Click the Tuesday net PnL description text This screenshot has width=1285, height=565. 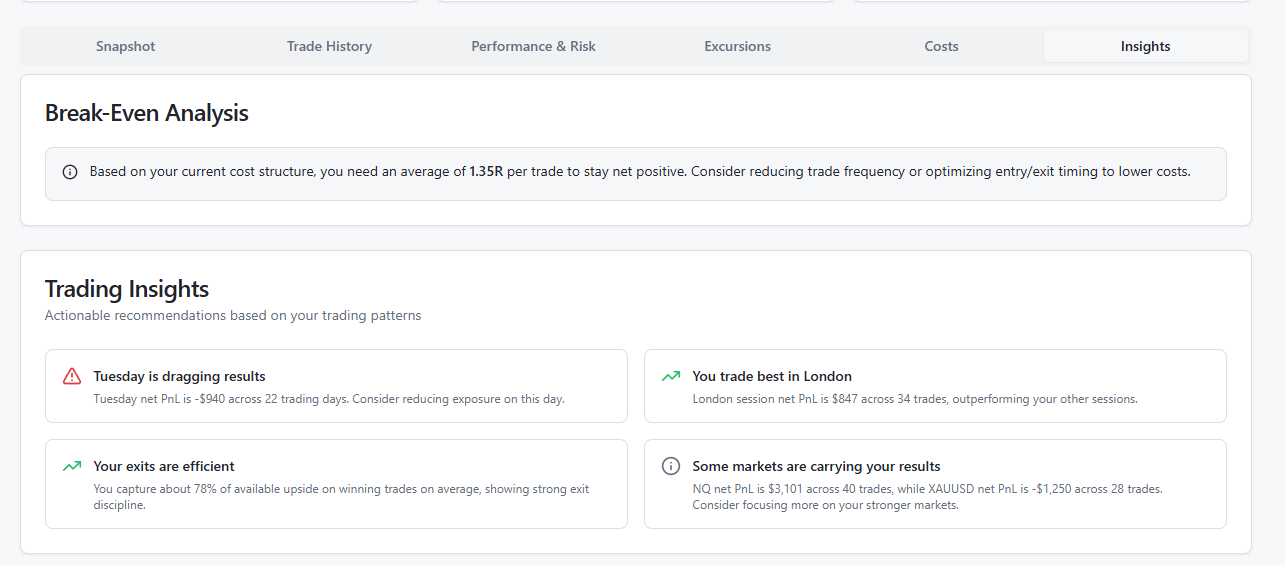[x=329, y=399]
